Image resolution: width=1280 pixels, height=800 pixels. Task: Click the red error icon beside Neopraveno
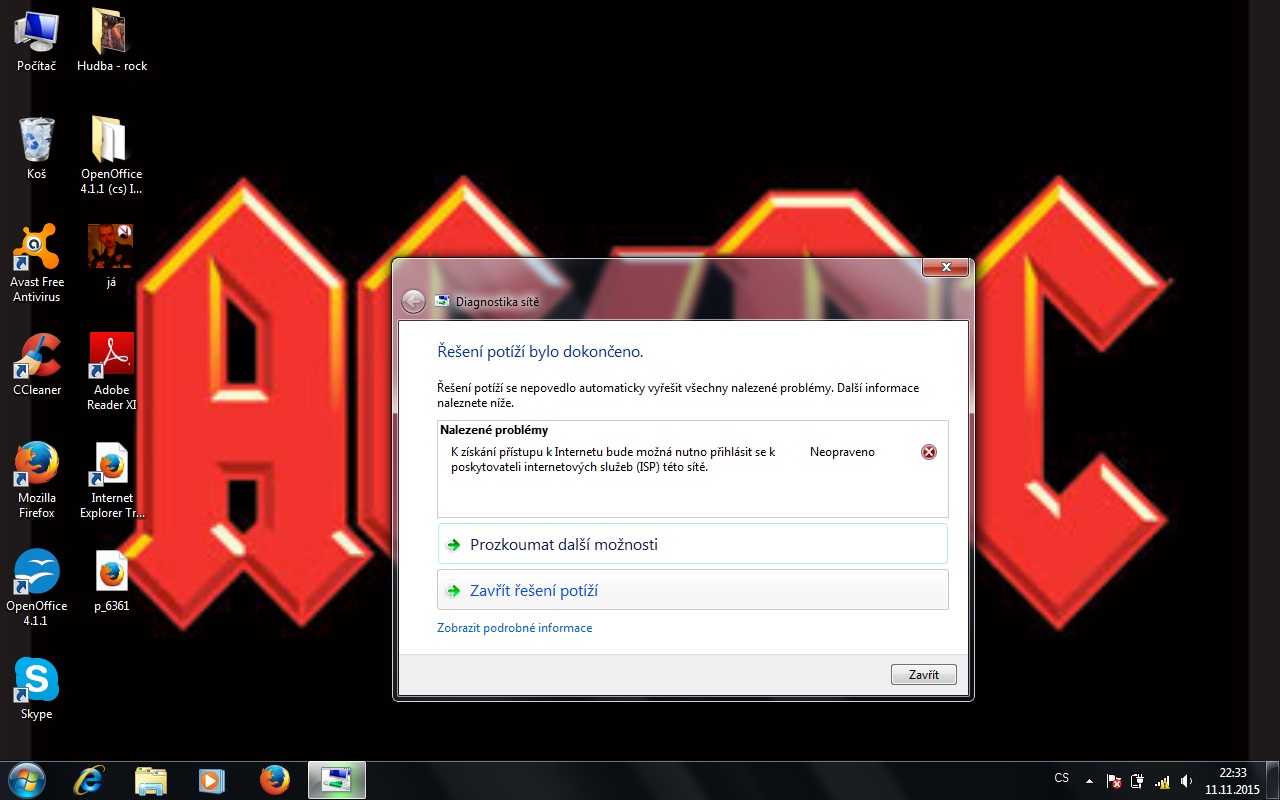point(929,452)
